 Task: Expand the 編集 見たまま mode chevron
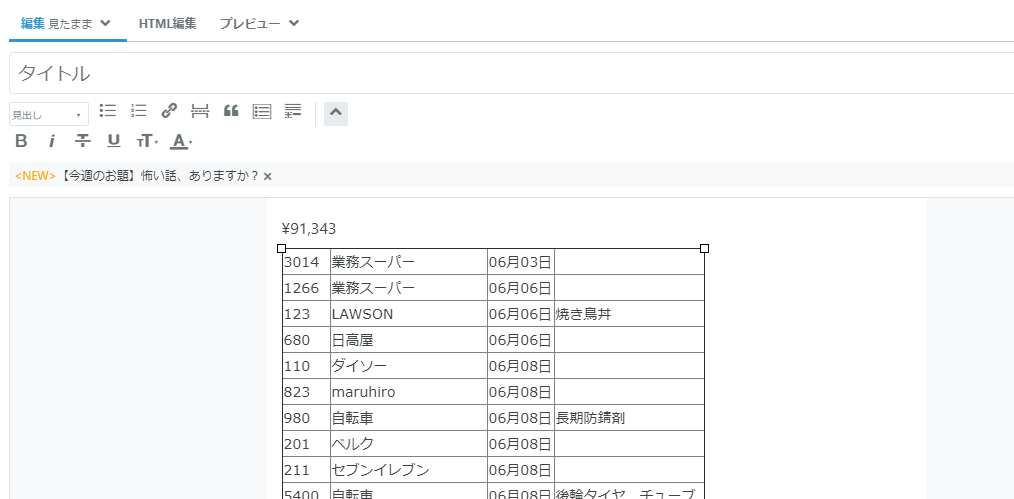(x=105, y=23)
